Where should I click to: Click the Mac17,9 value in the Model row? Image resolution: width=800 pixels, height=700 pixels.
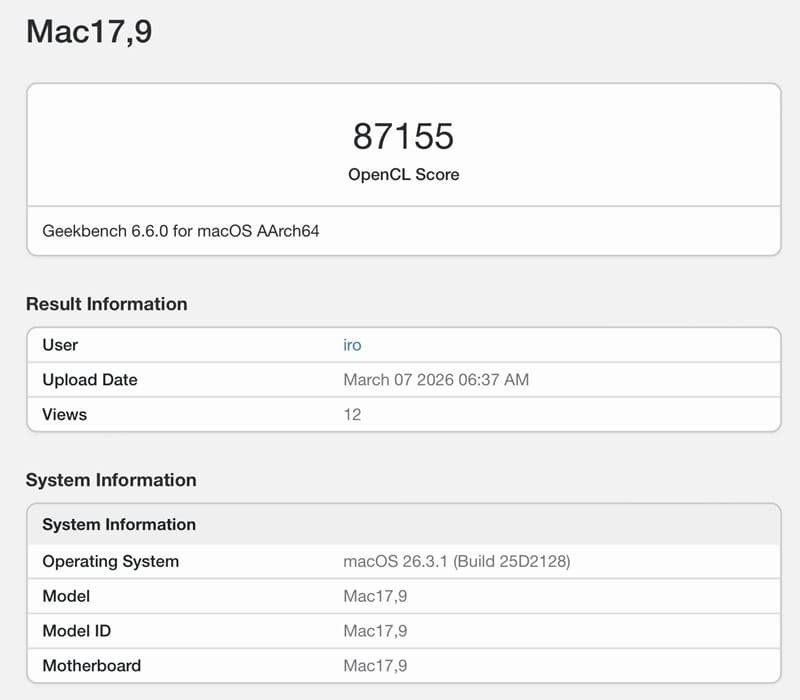click(x=375, y=596)
